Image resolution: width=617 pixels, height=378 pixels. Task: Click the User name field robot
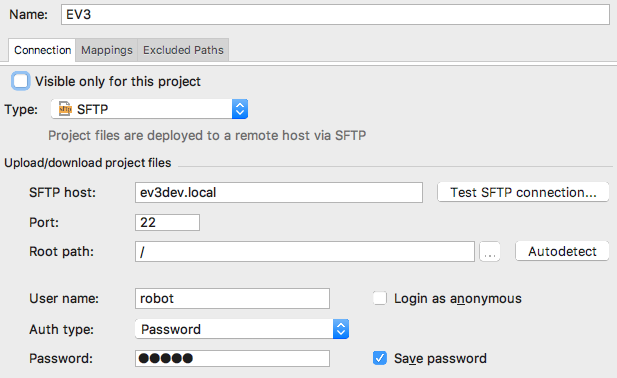[x=233, y=299]
